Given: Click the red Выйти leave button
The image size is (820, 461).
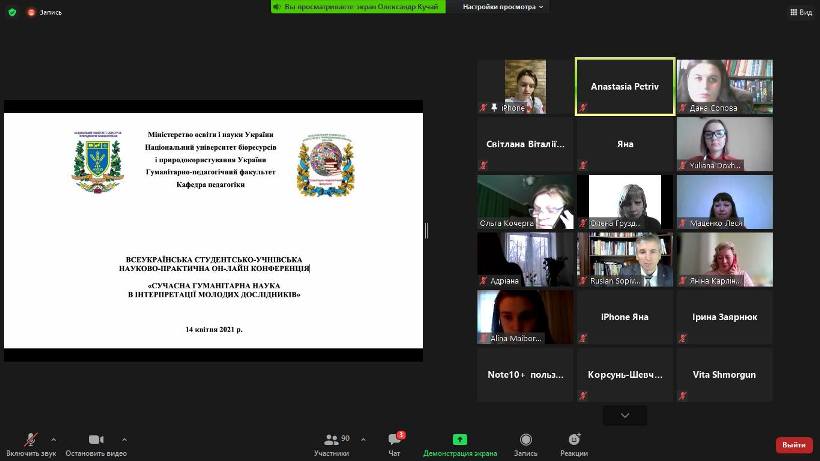Looking at the screenshot, I should (794, 445).
